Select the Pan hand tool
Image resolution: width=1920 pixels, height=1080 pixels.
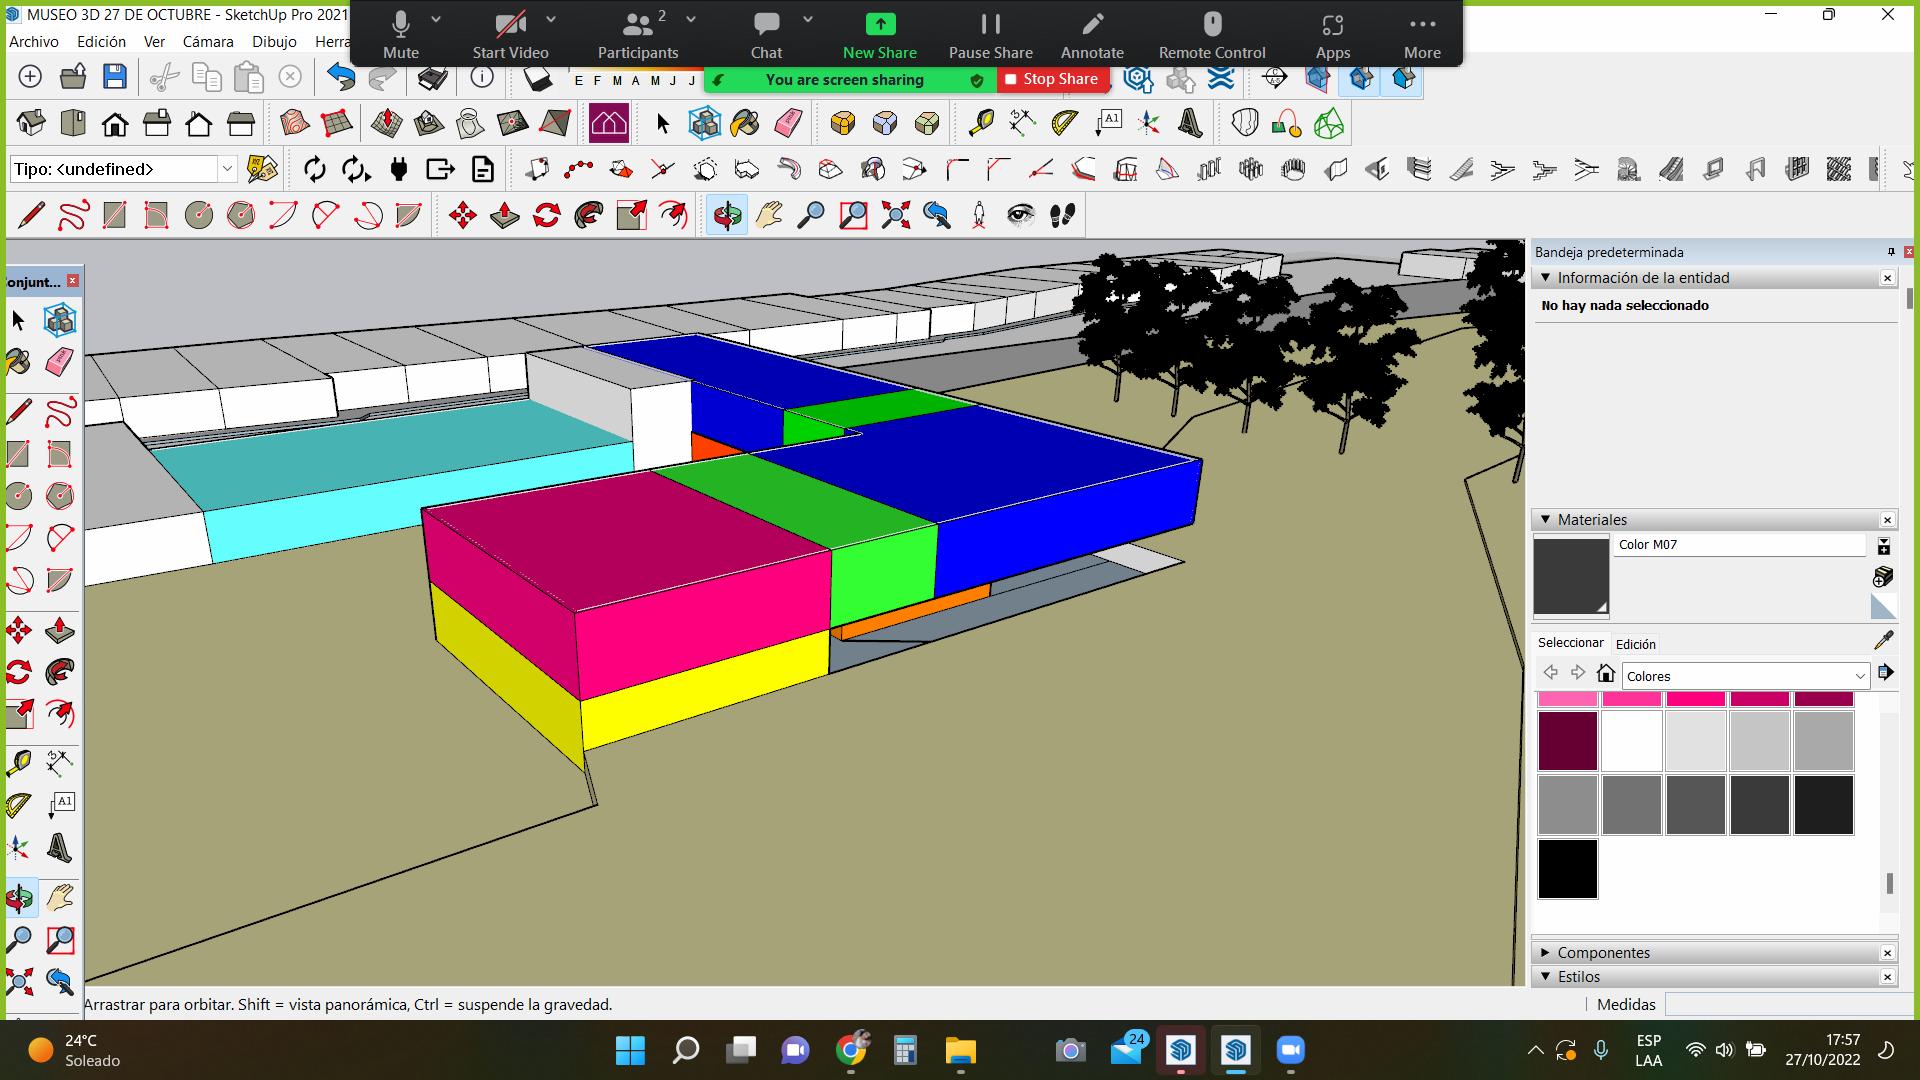[x=769, y=215]
